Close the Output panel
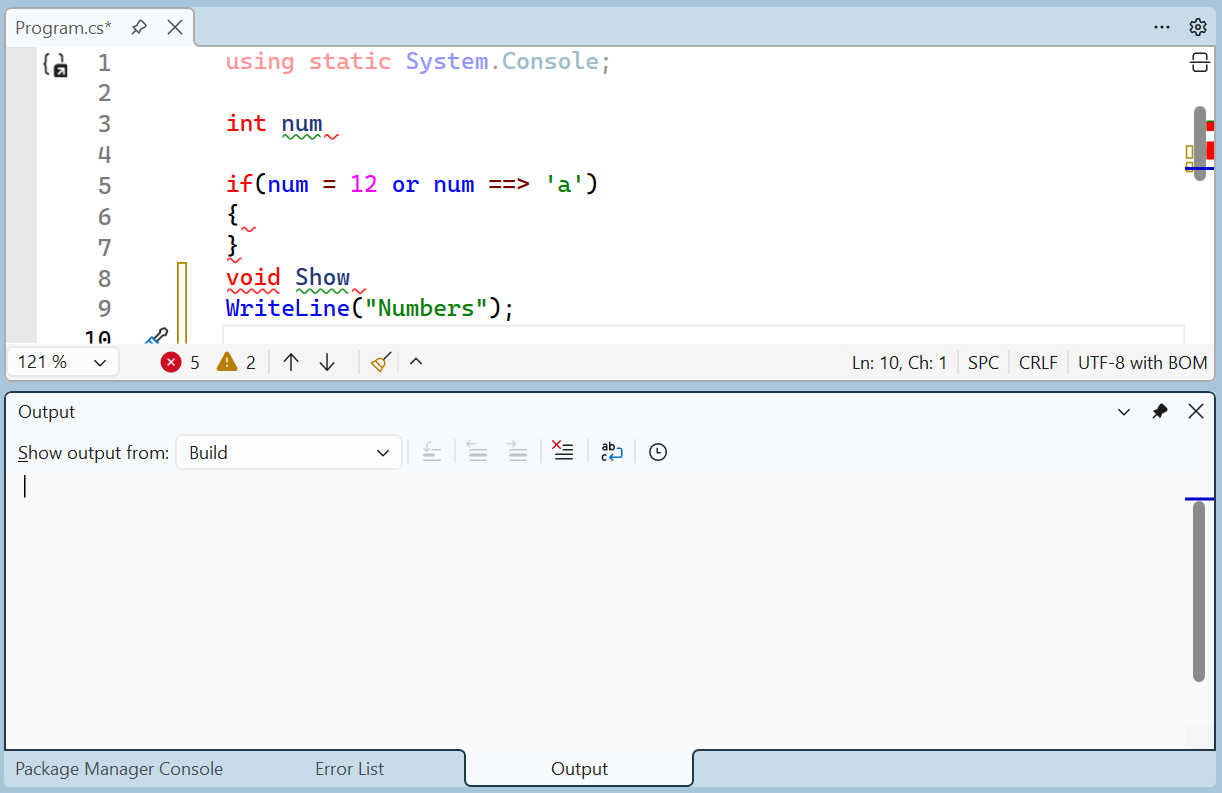Screen dimensions: 1222x793 (1196, 412)
